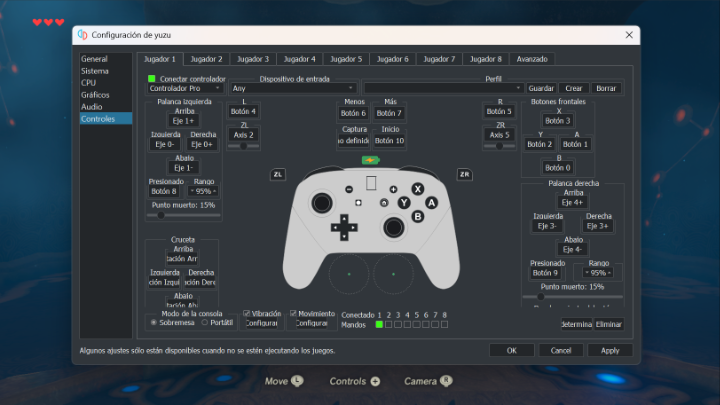
Task: Click the Cancel button
Action: pos(561,350)
